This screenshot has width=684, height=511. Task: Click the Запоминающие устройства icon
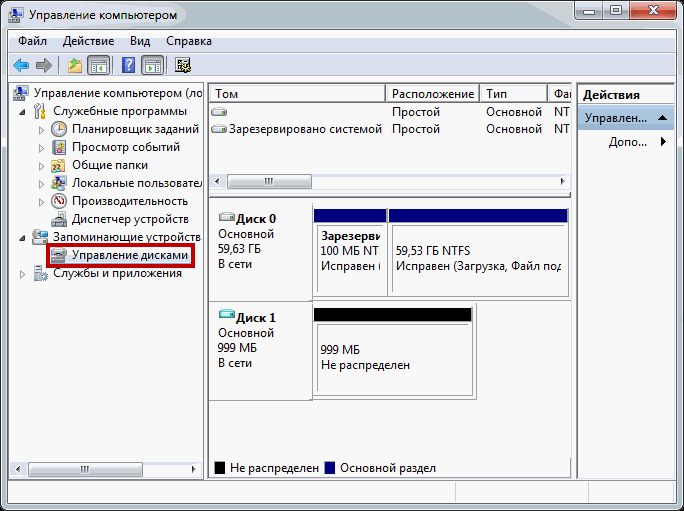tap(40, 237)
